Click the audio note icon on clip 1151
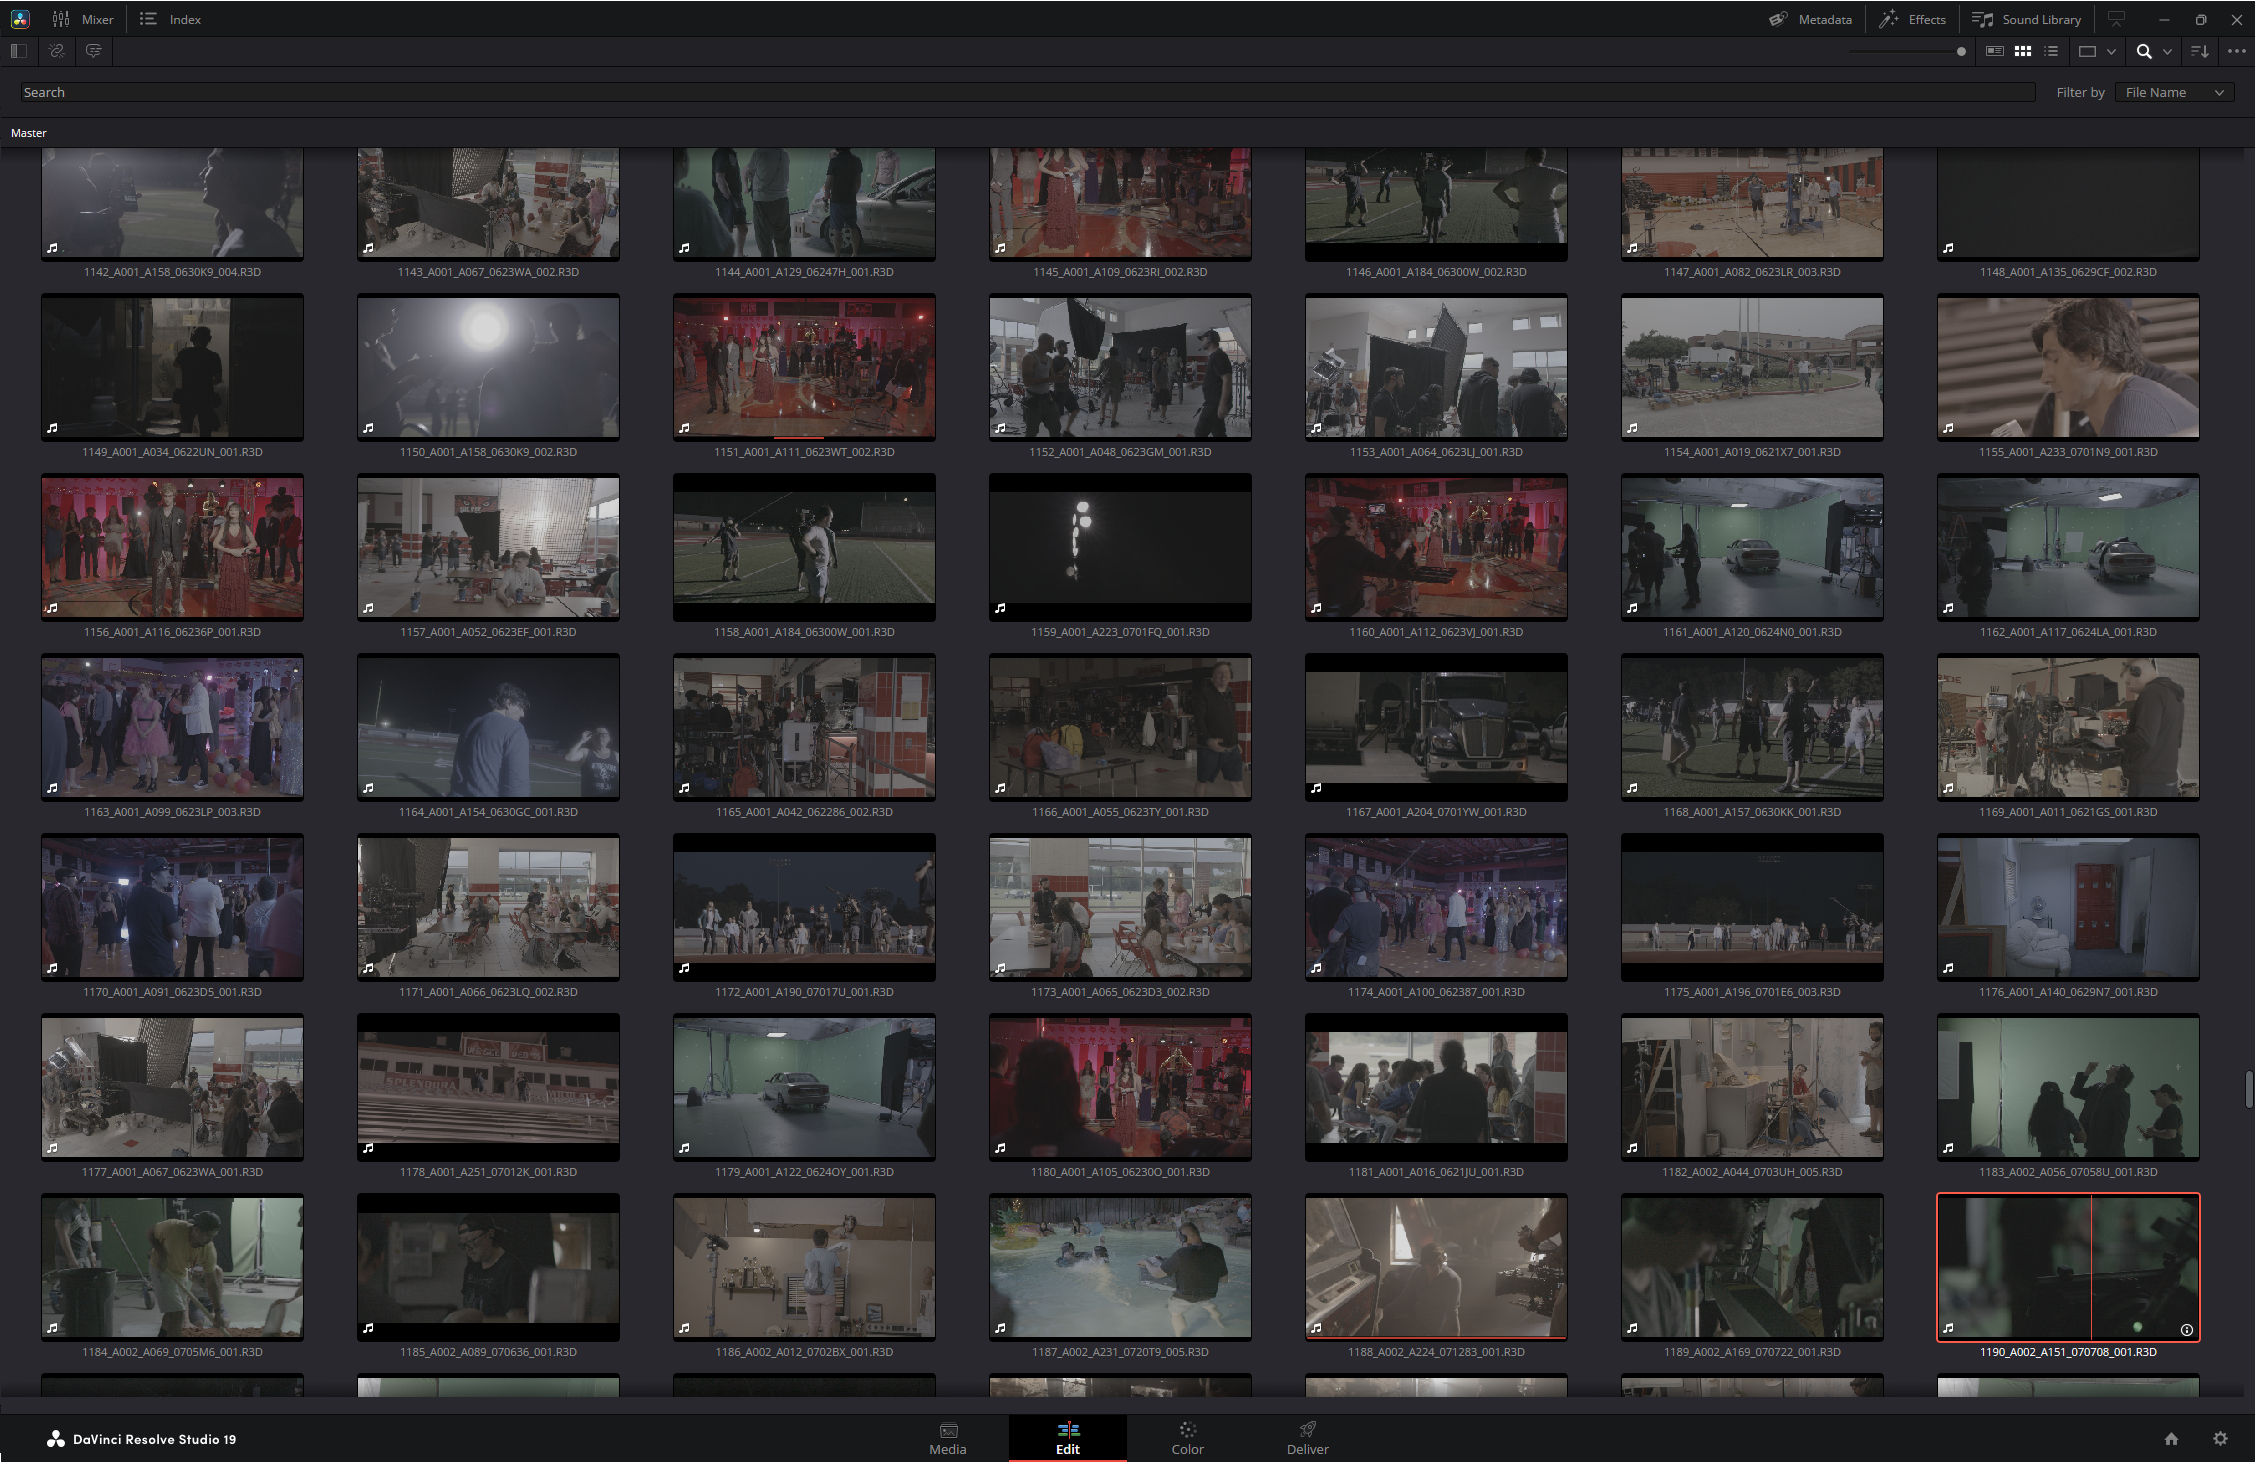 coord(684,428)
